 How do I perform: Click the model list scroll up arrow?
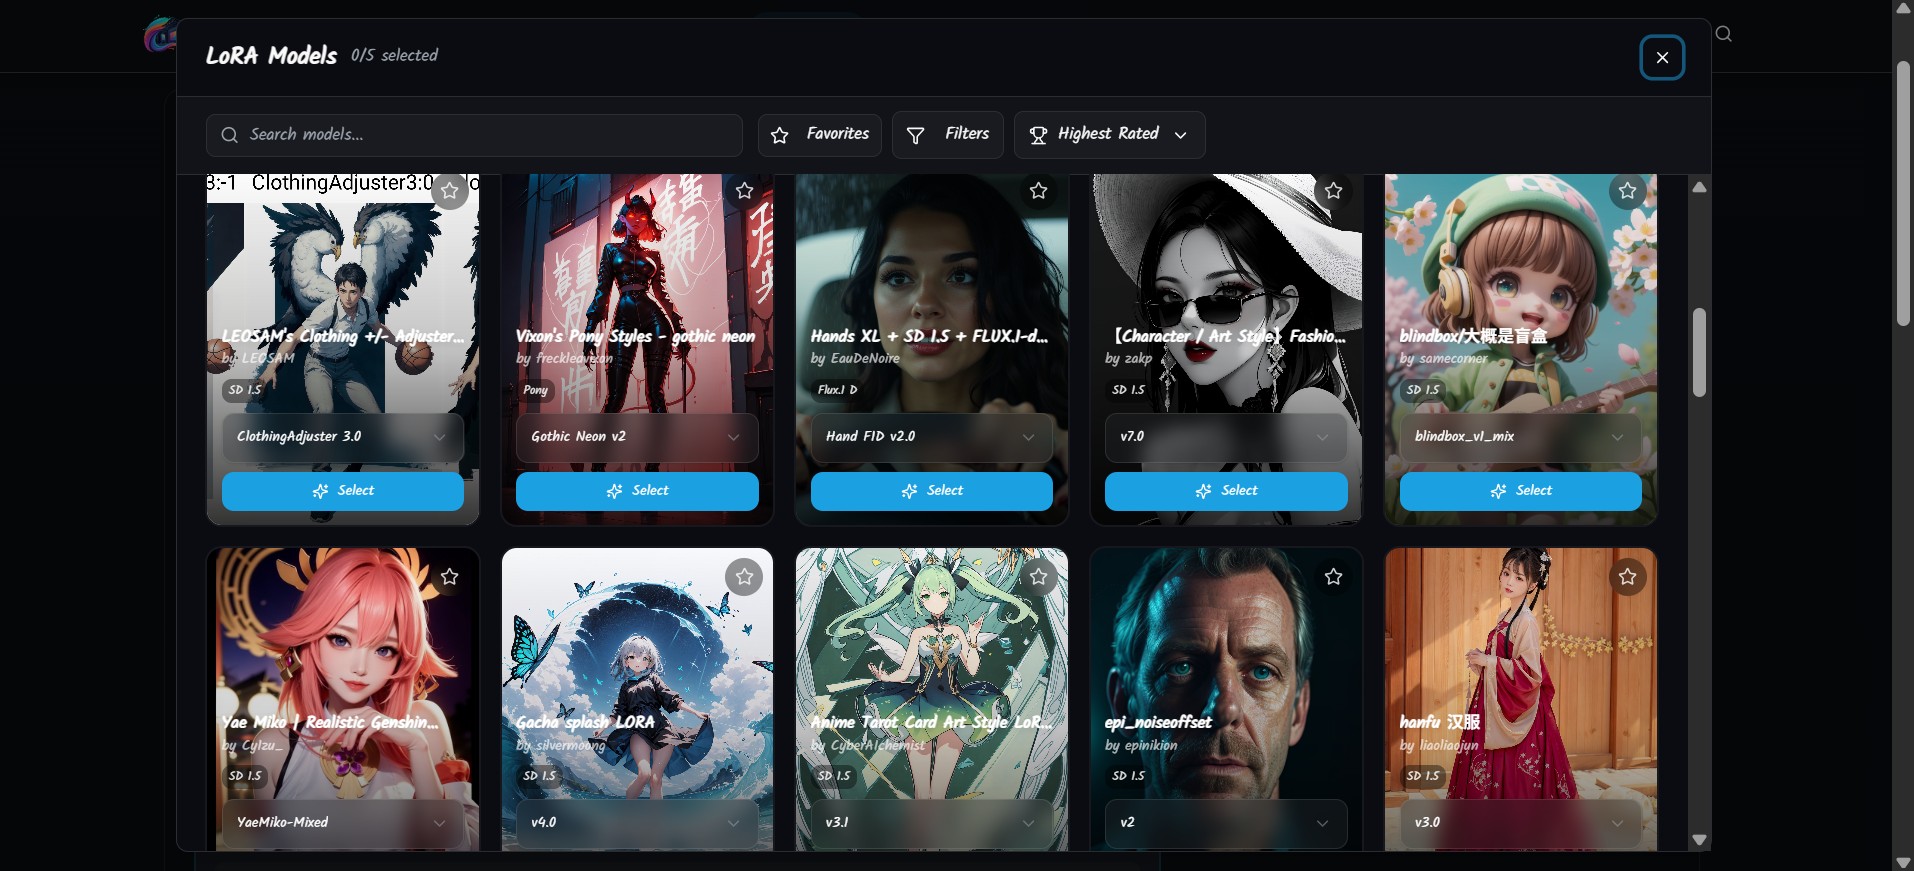tap(1699, 187)
